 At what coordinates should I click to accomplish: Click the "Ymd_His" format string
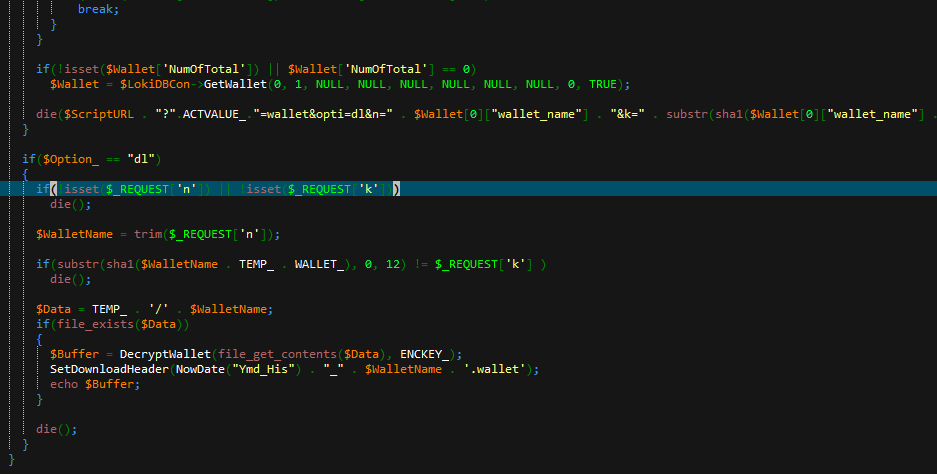(x=263, y=369)
